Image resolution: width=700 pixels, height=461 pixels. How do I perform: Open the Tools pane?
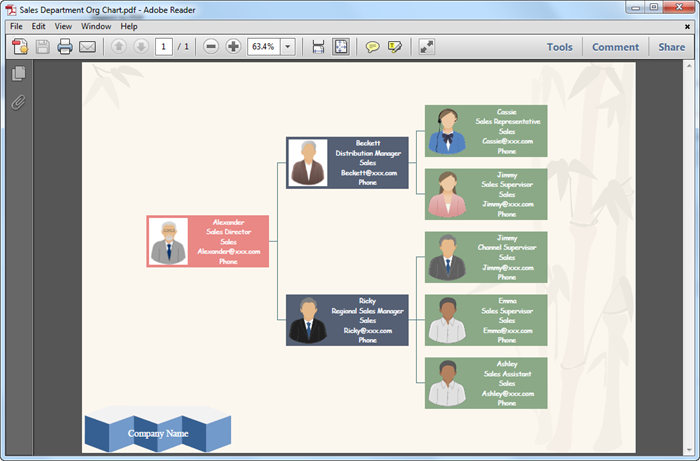click(x=559, y=47)
